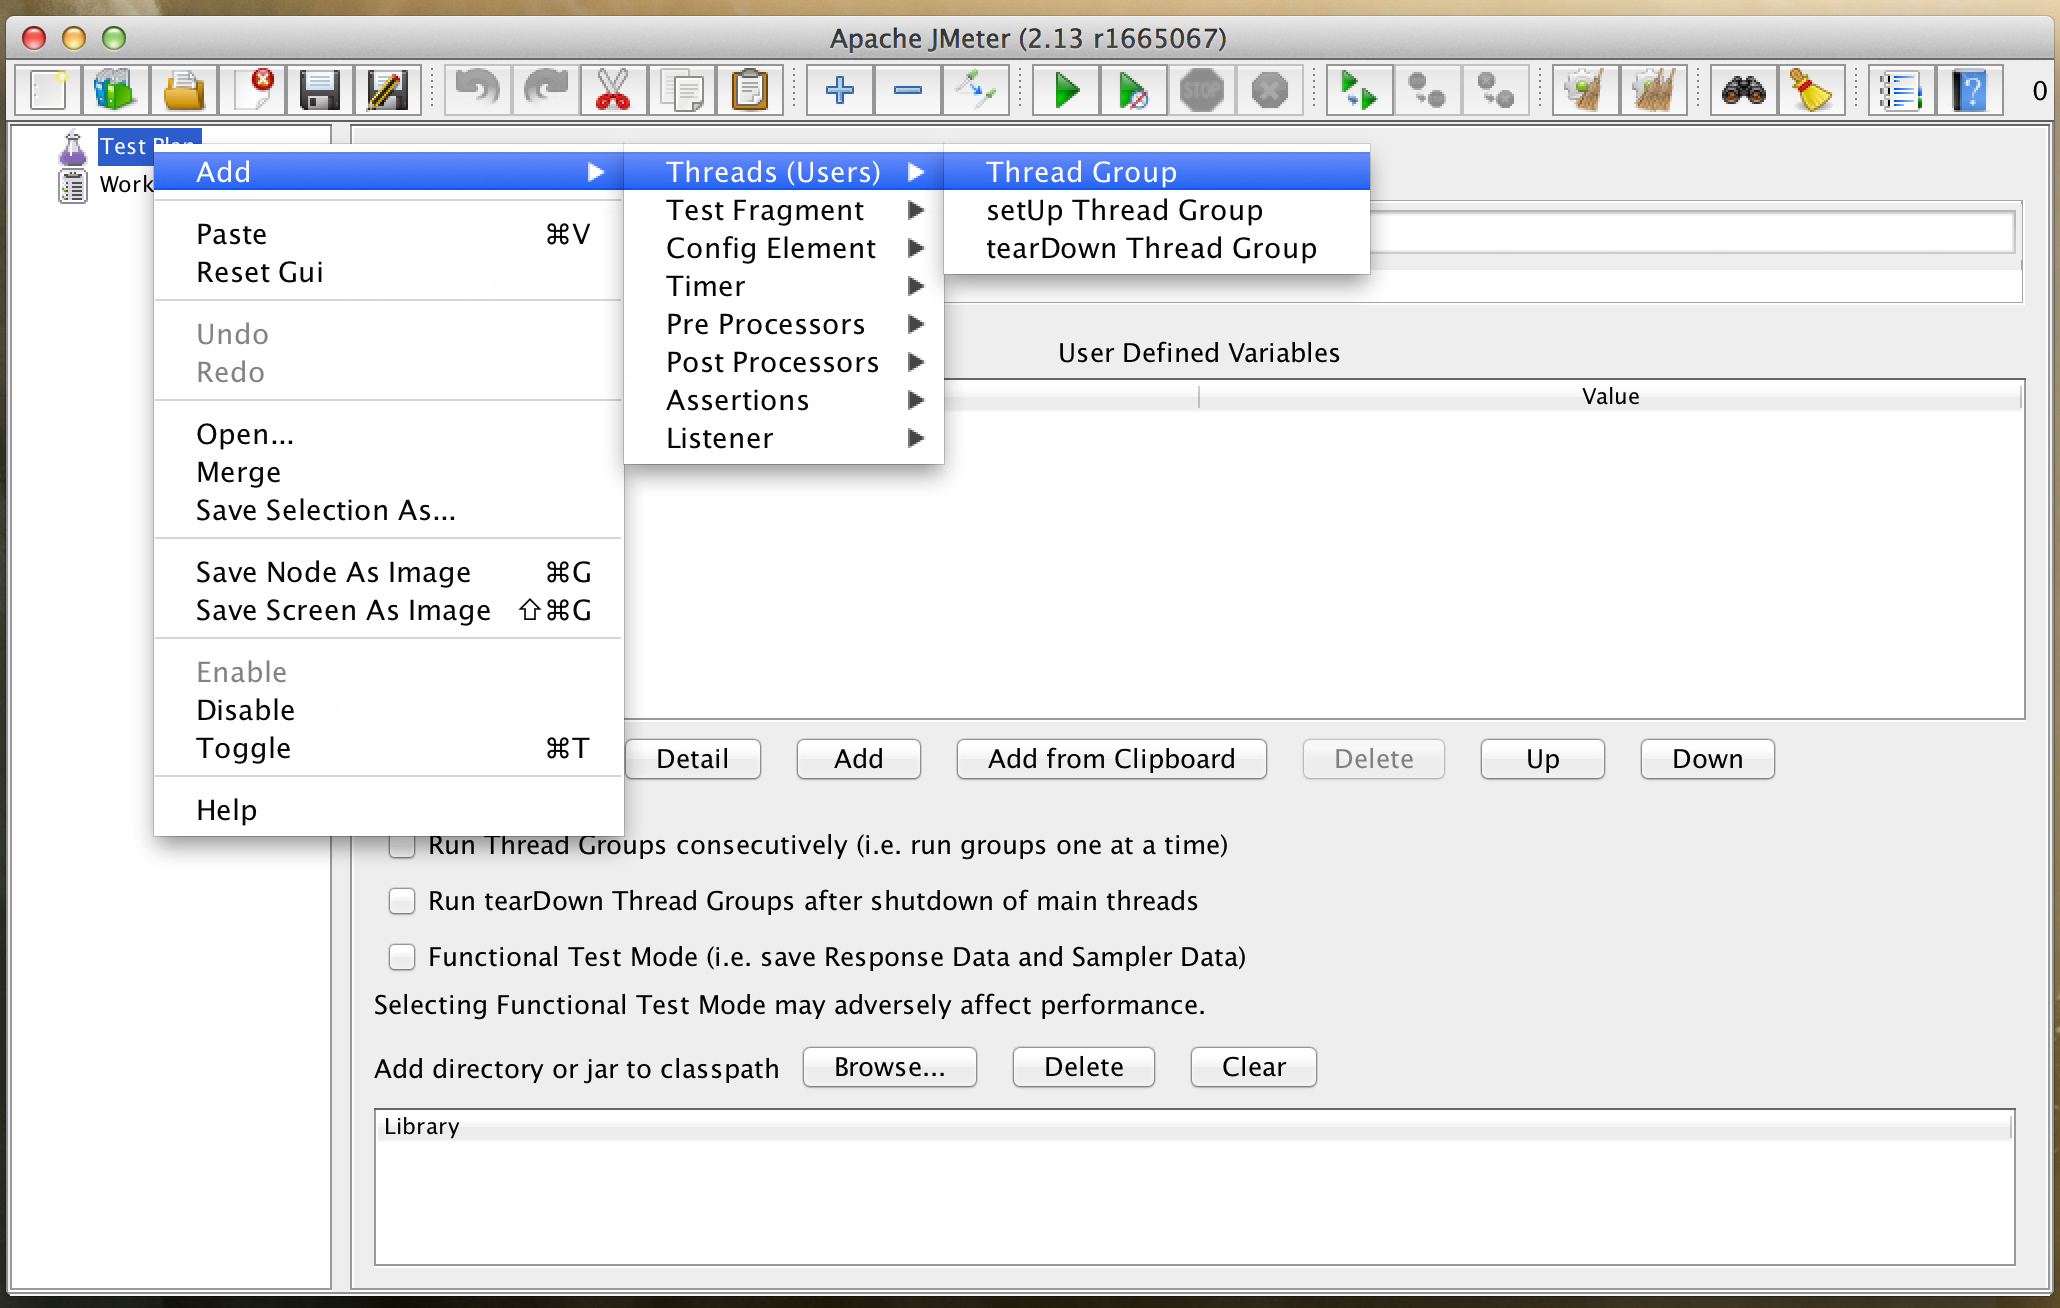Select Save Node As Image
The height and width of the screenshot is (1308, 2060).
[x=389, y=572]
